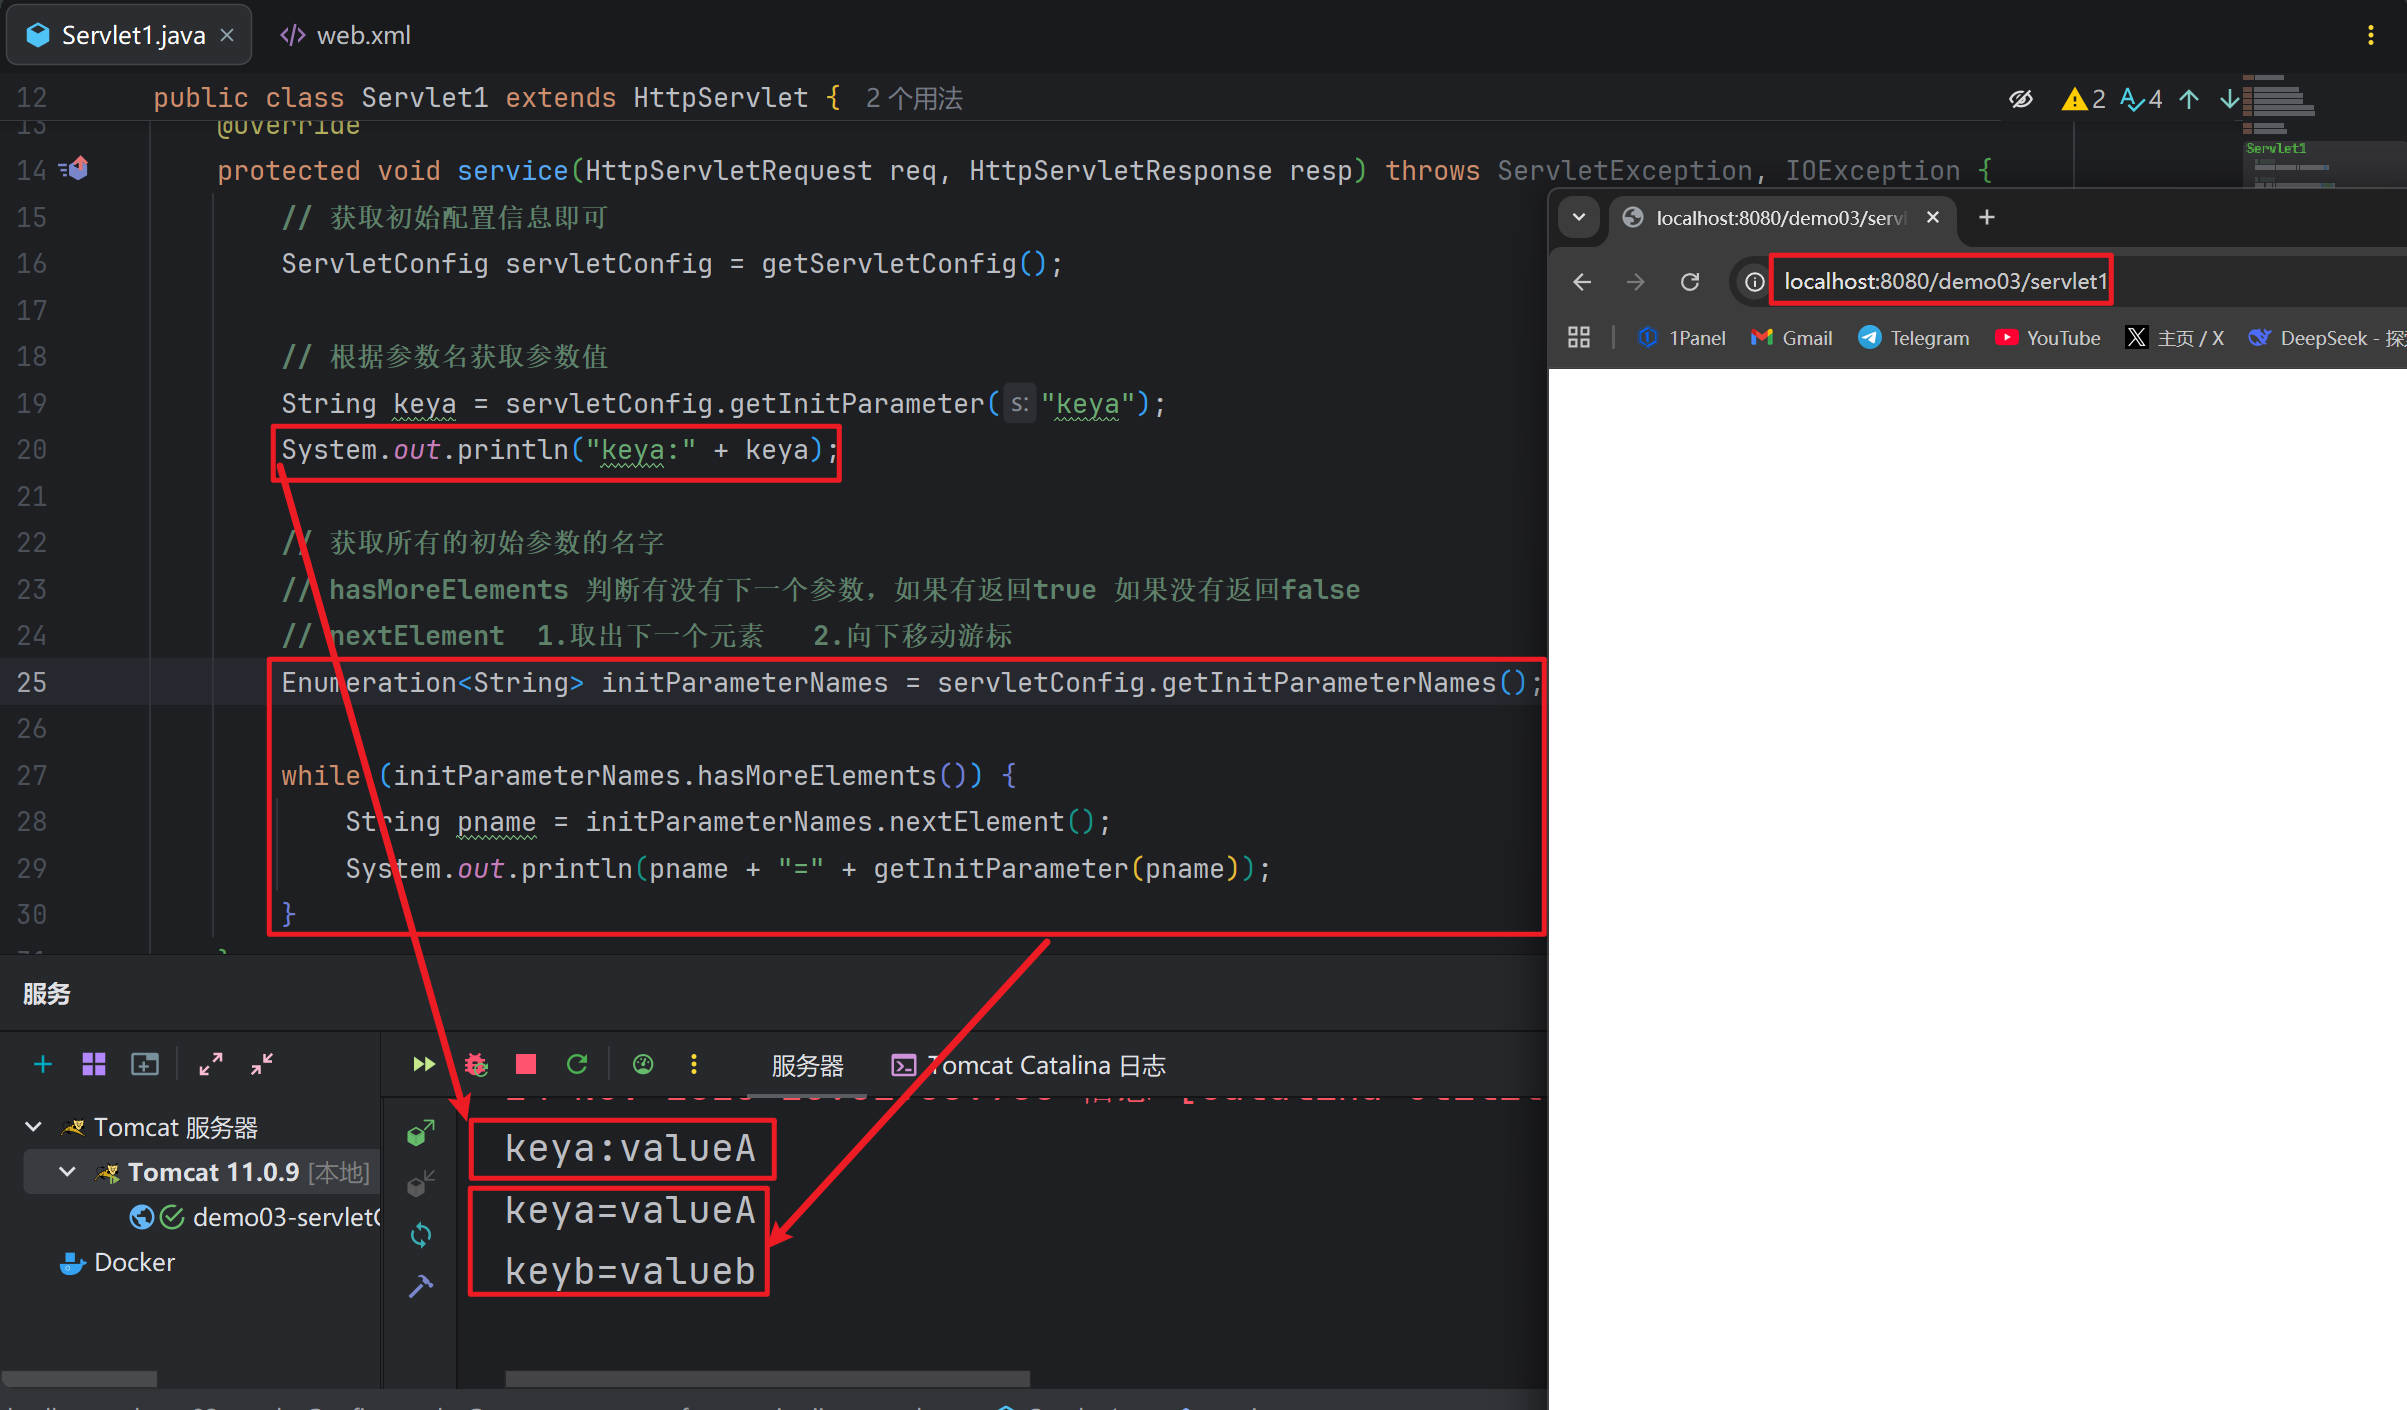Click the hammer build icon
Image resolution: width=2407 pixels, height=1410 pixels.
(x=421, y=1286)
